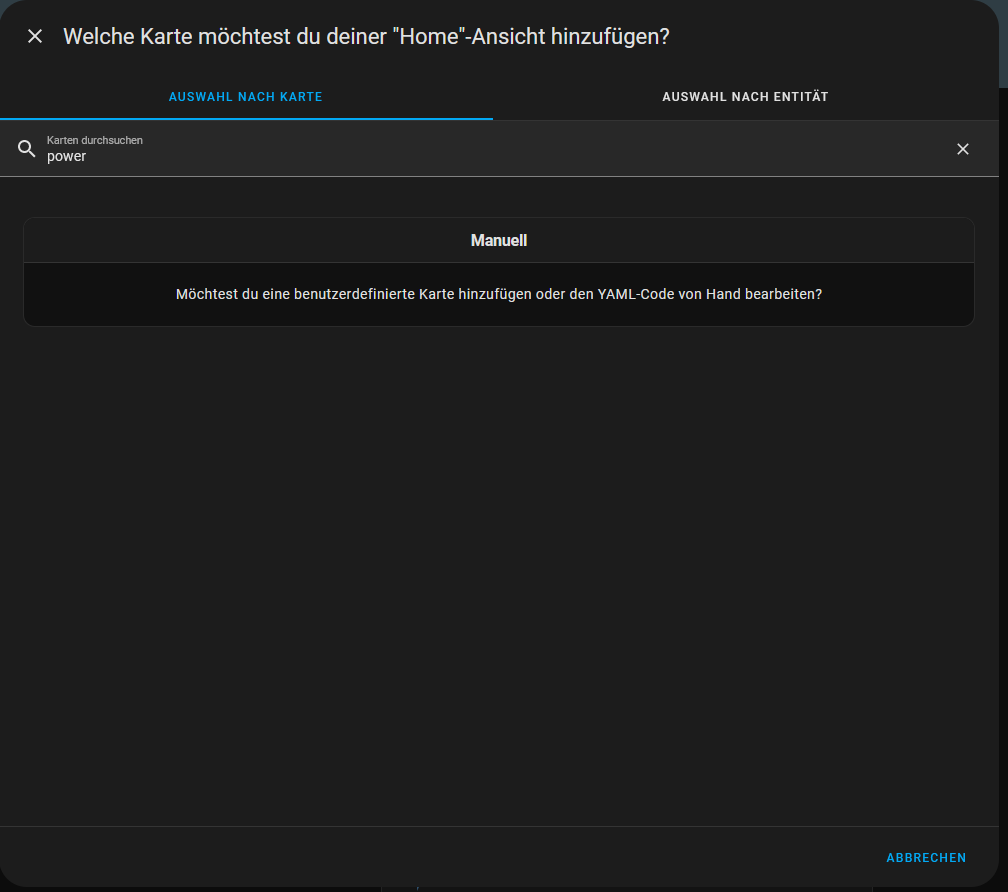Focus the Karten durchsuchen search field
Image resolution: width=1008 pixels, height=892 pixels.
click(499, 149)
